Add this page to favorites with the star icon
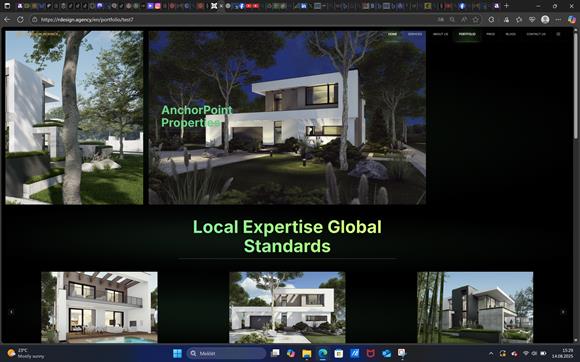Viewport: 580px width, 362px height. (x=476, y=20)
